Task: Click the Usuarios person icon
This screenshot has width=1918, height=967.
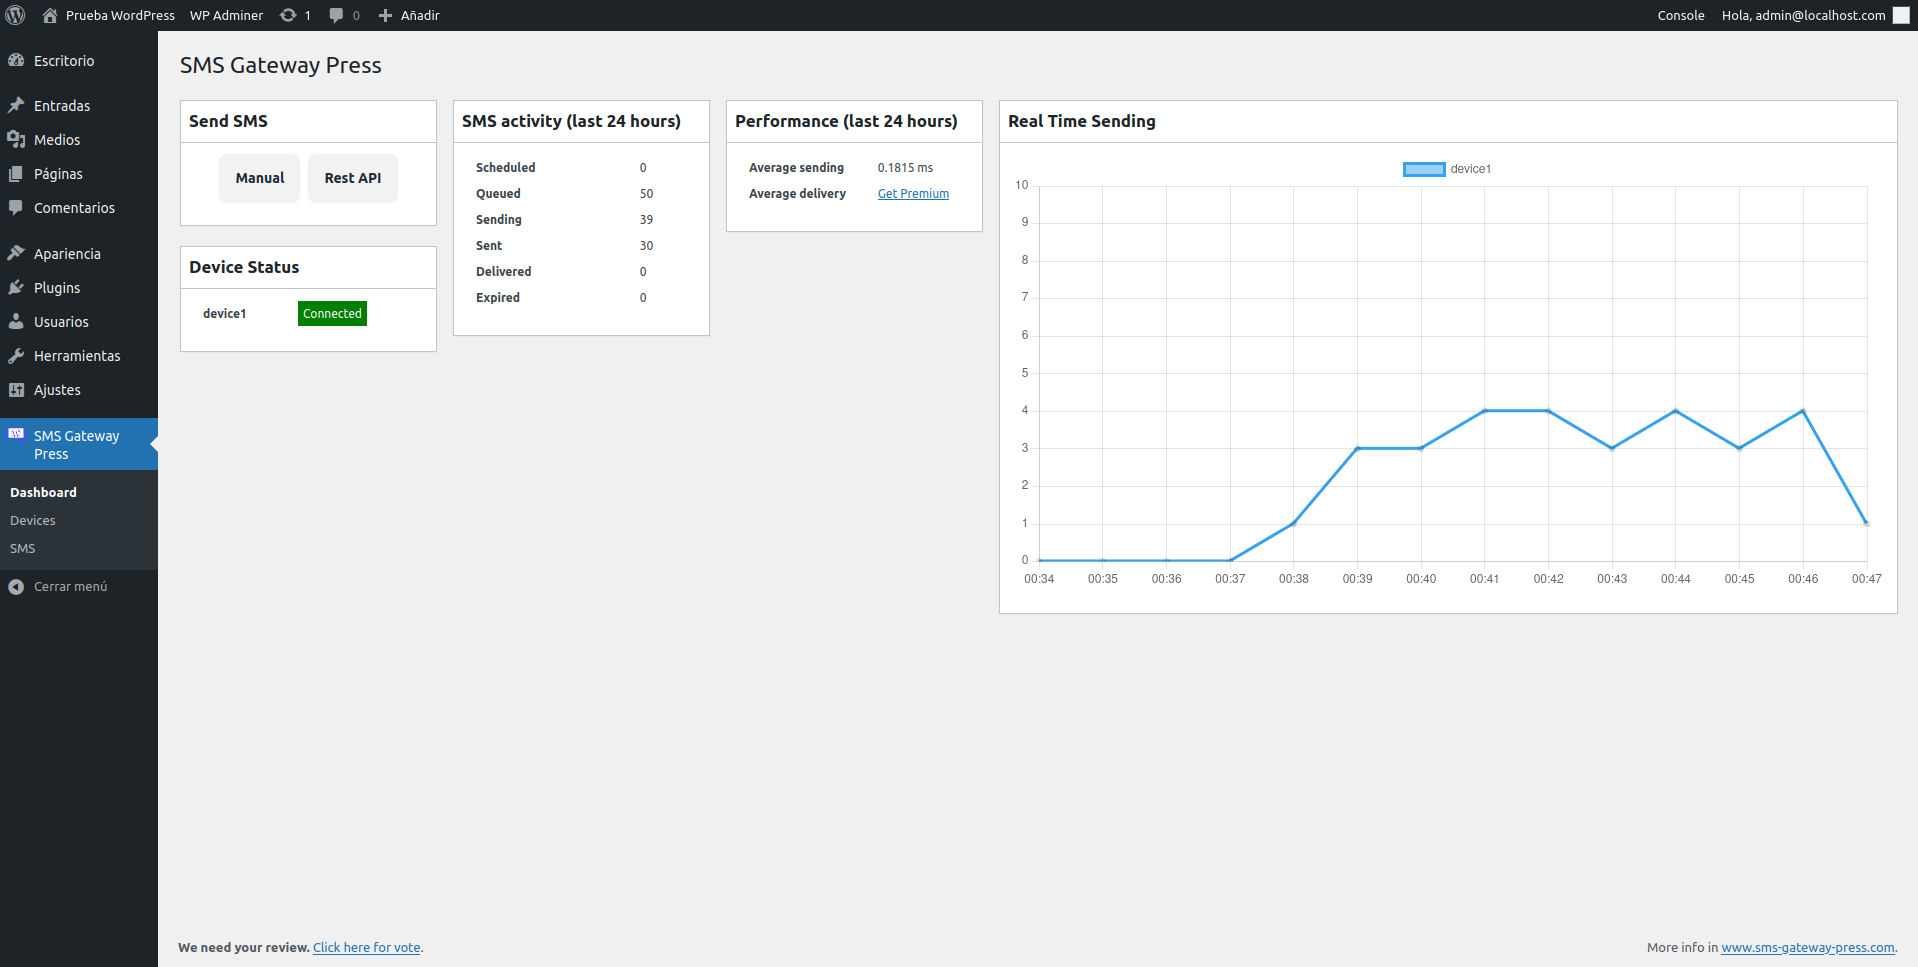Action: tap(16, 321)
